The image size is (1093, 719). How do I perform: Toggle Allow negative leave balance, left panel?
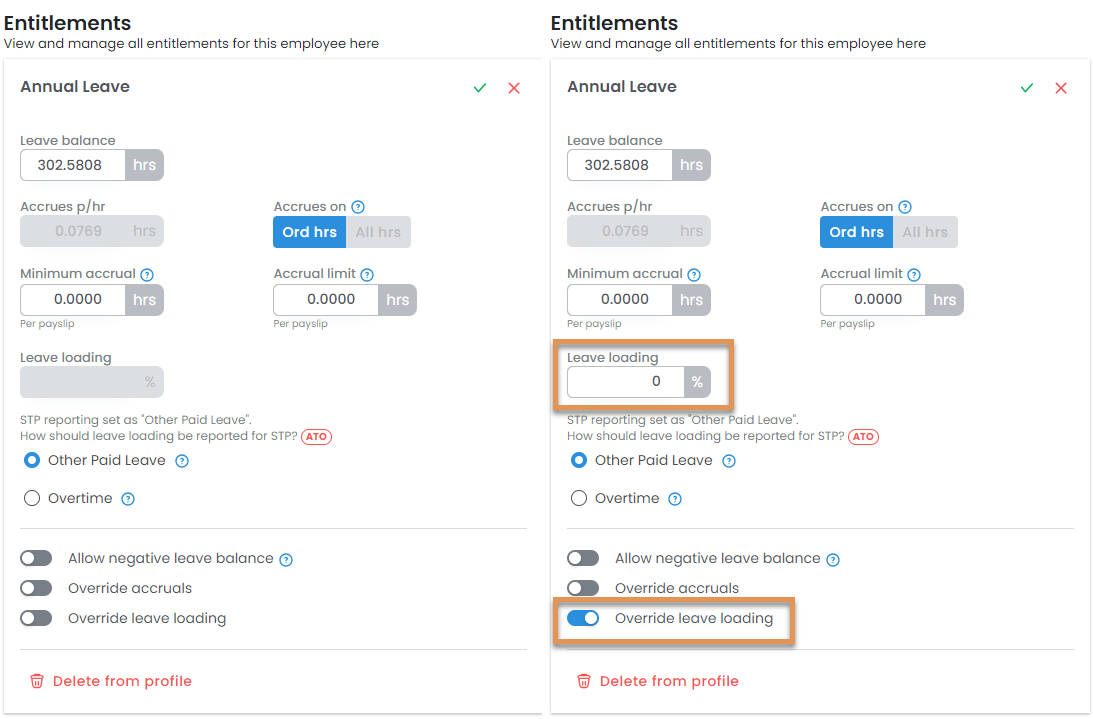36,558
